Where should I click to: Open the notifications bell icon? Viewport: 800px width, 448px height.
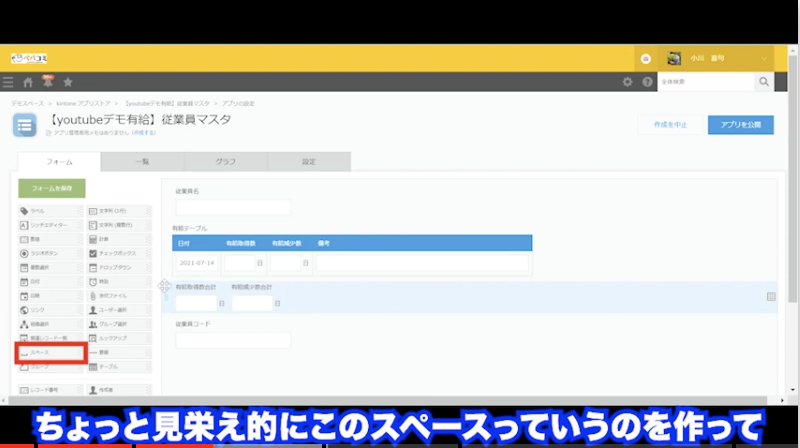[47, 81]
